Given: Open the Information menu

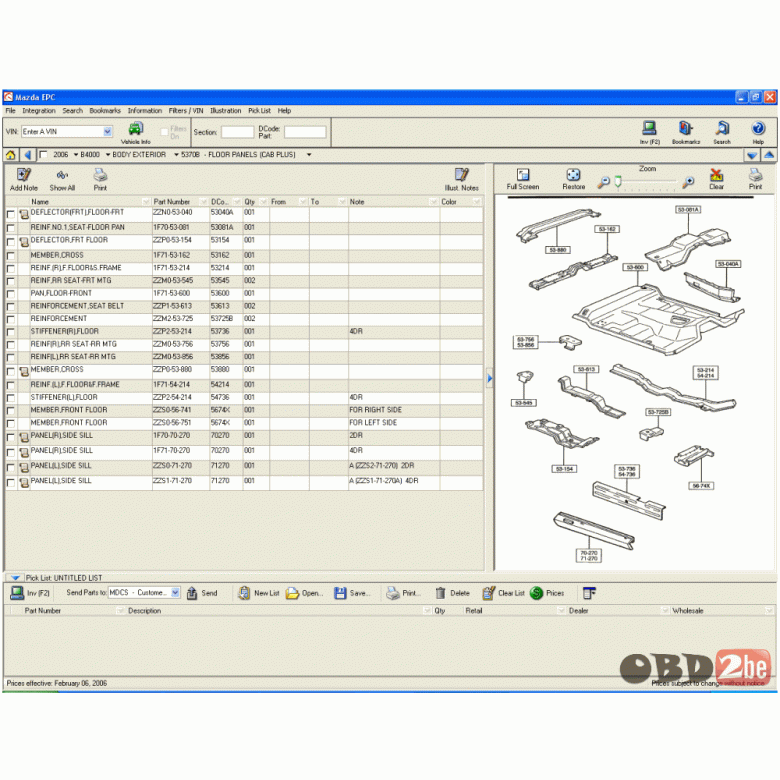Looking at the screenshot, I should 145,111.
